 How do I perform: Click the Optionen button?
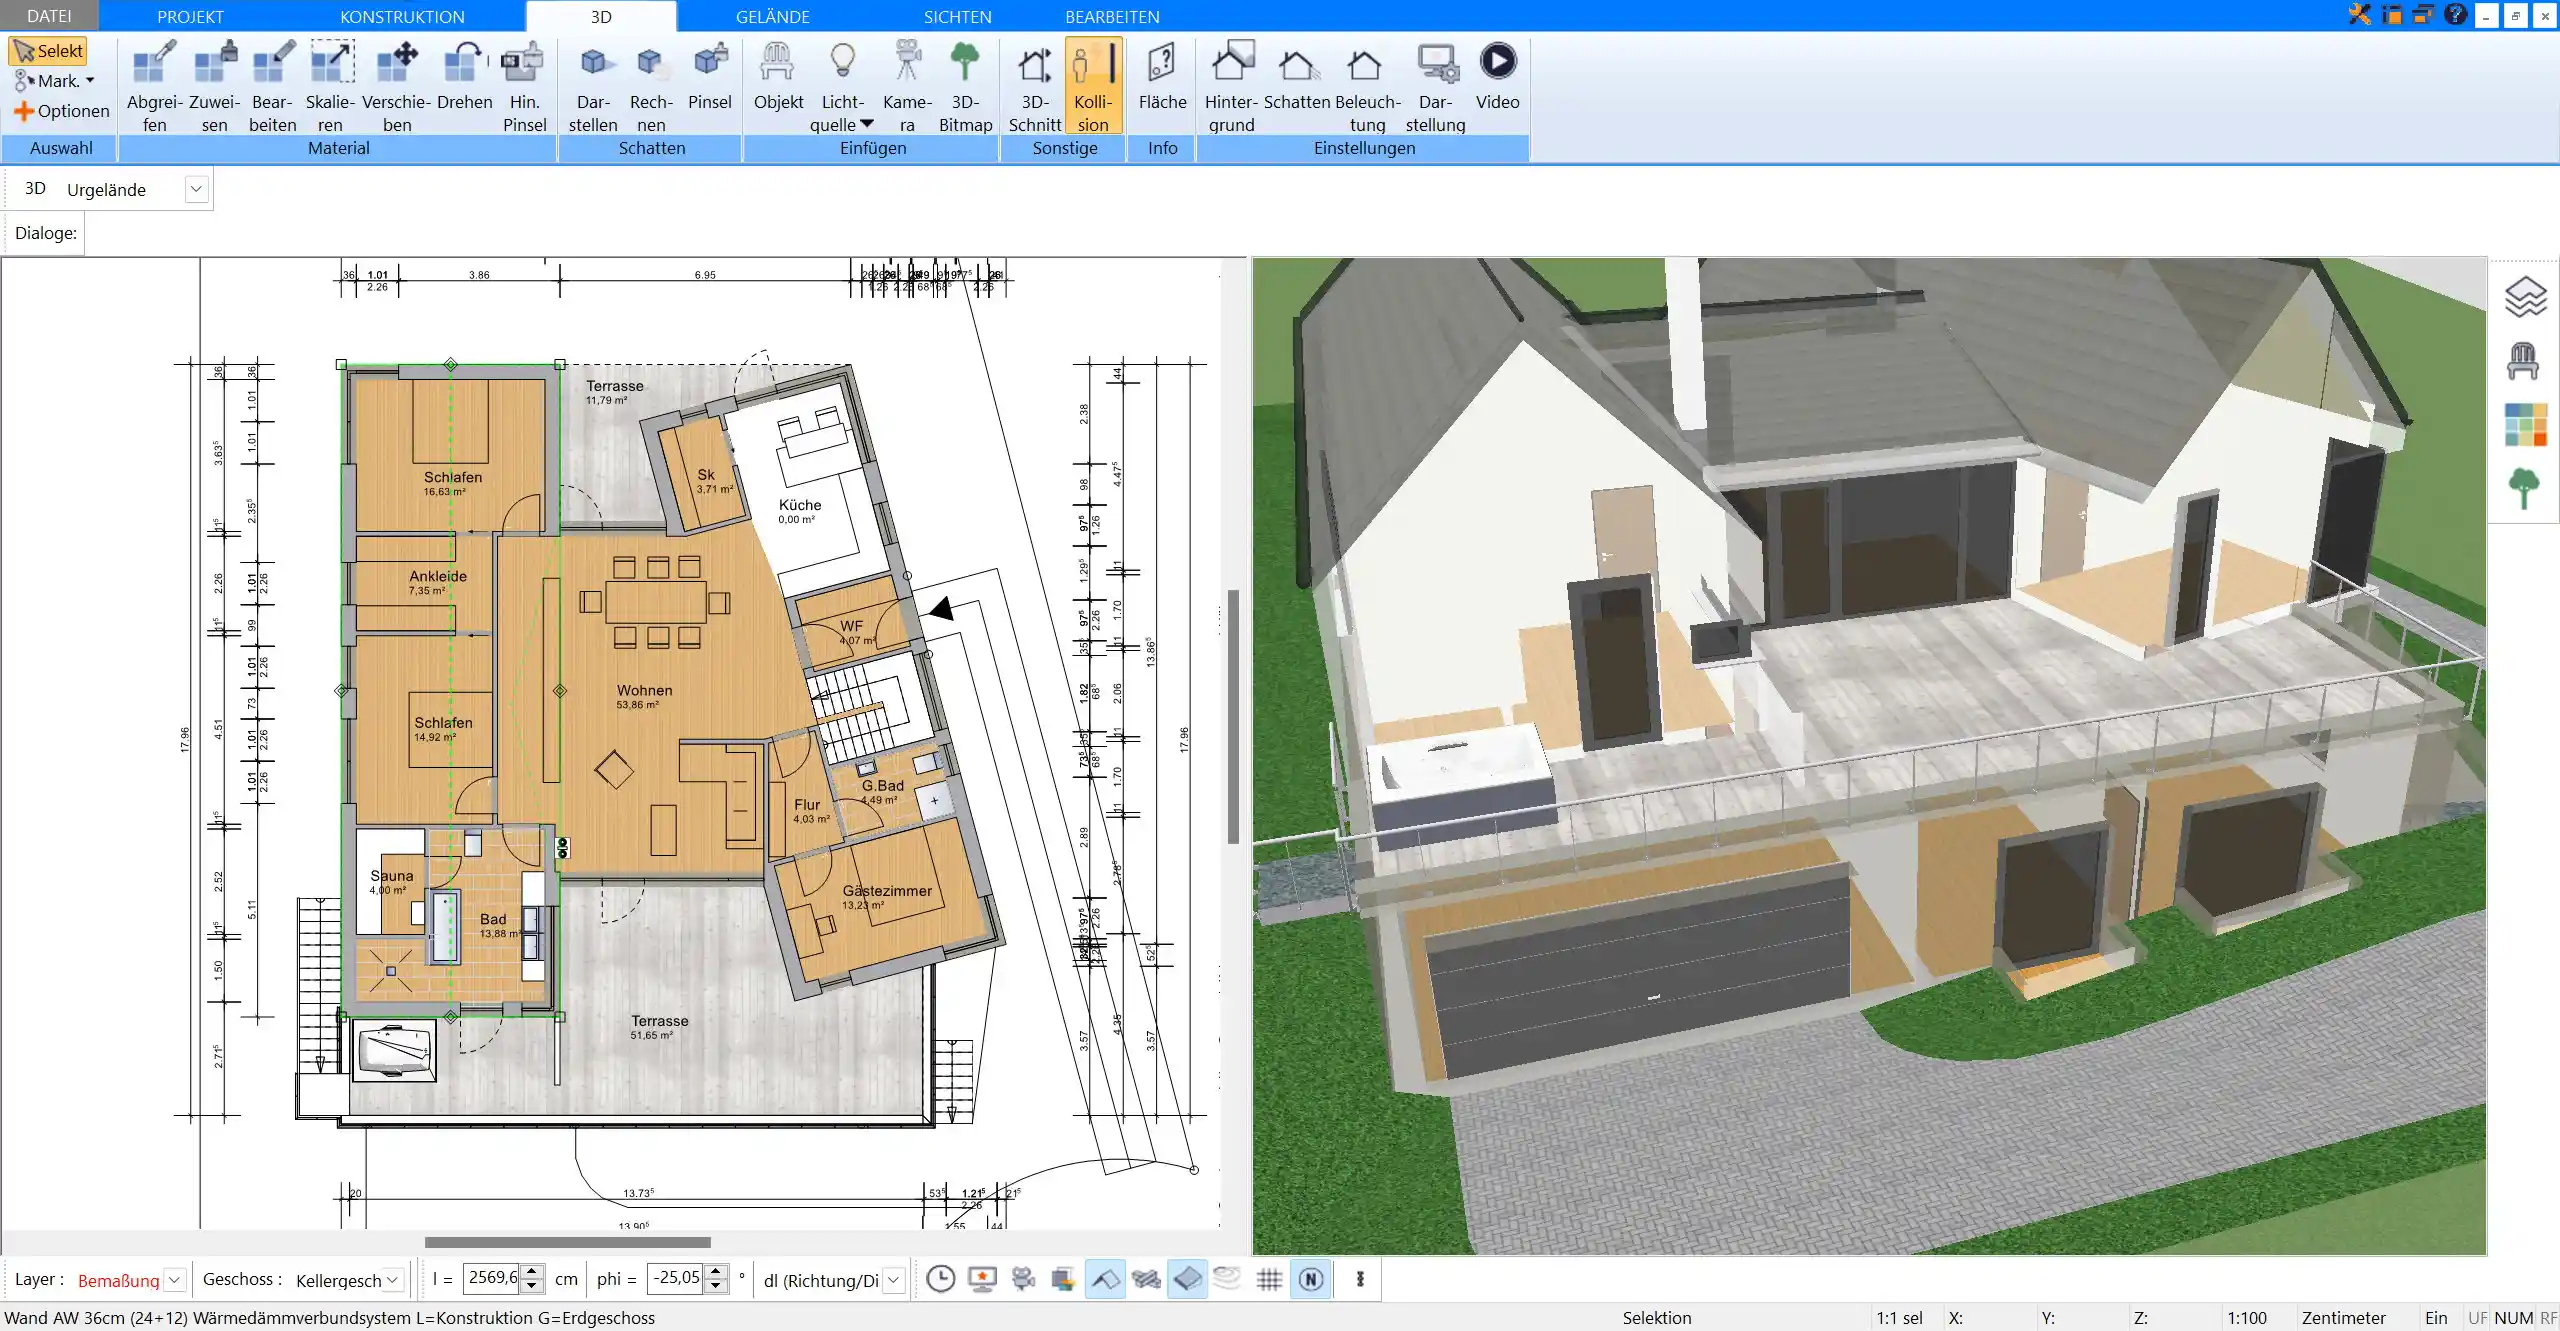[x=61, y=111]
